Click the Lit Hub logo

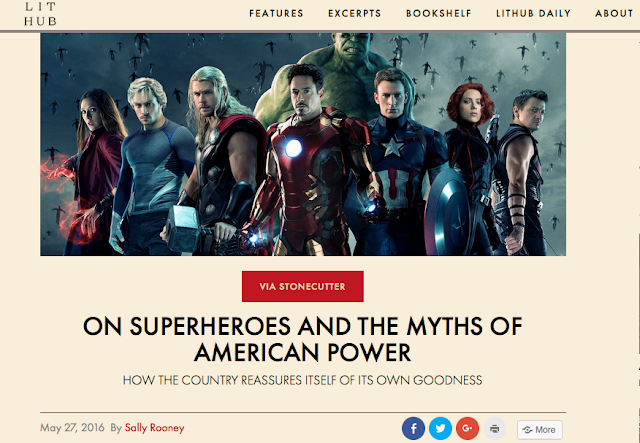(x=40, y=14)
